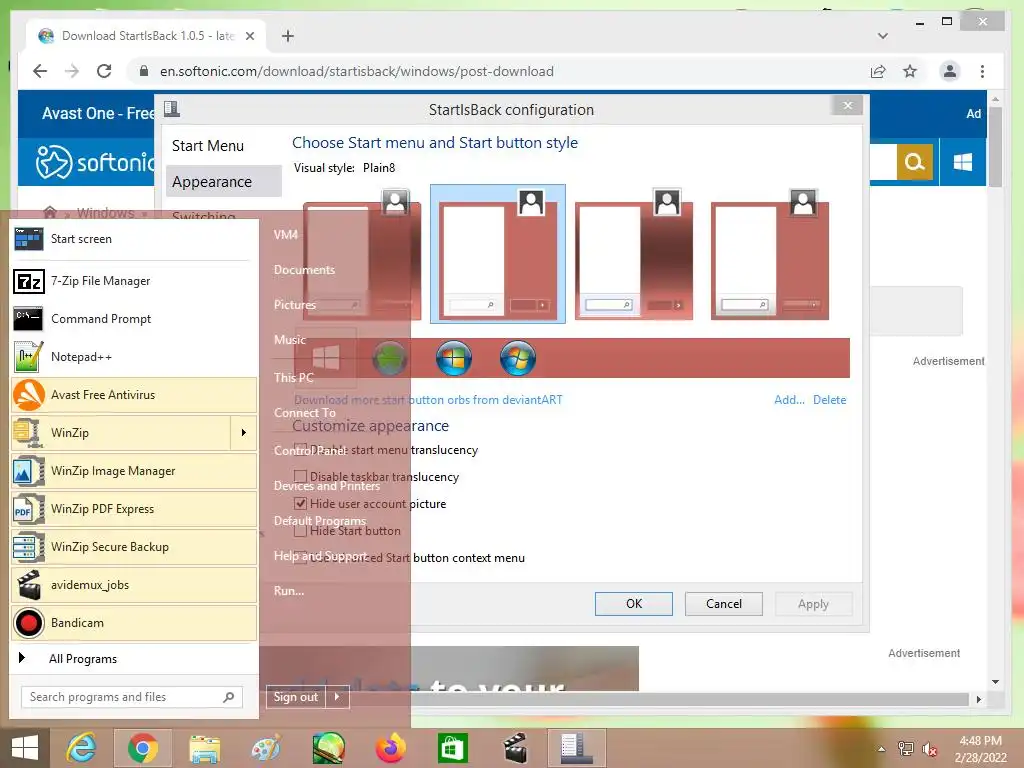Go back in Chrome

click(40, 71)
